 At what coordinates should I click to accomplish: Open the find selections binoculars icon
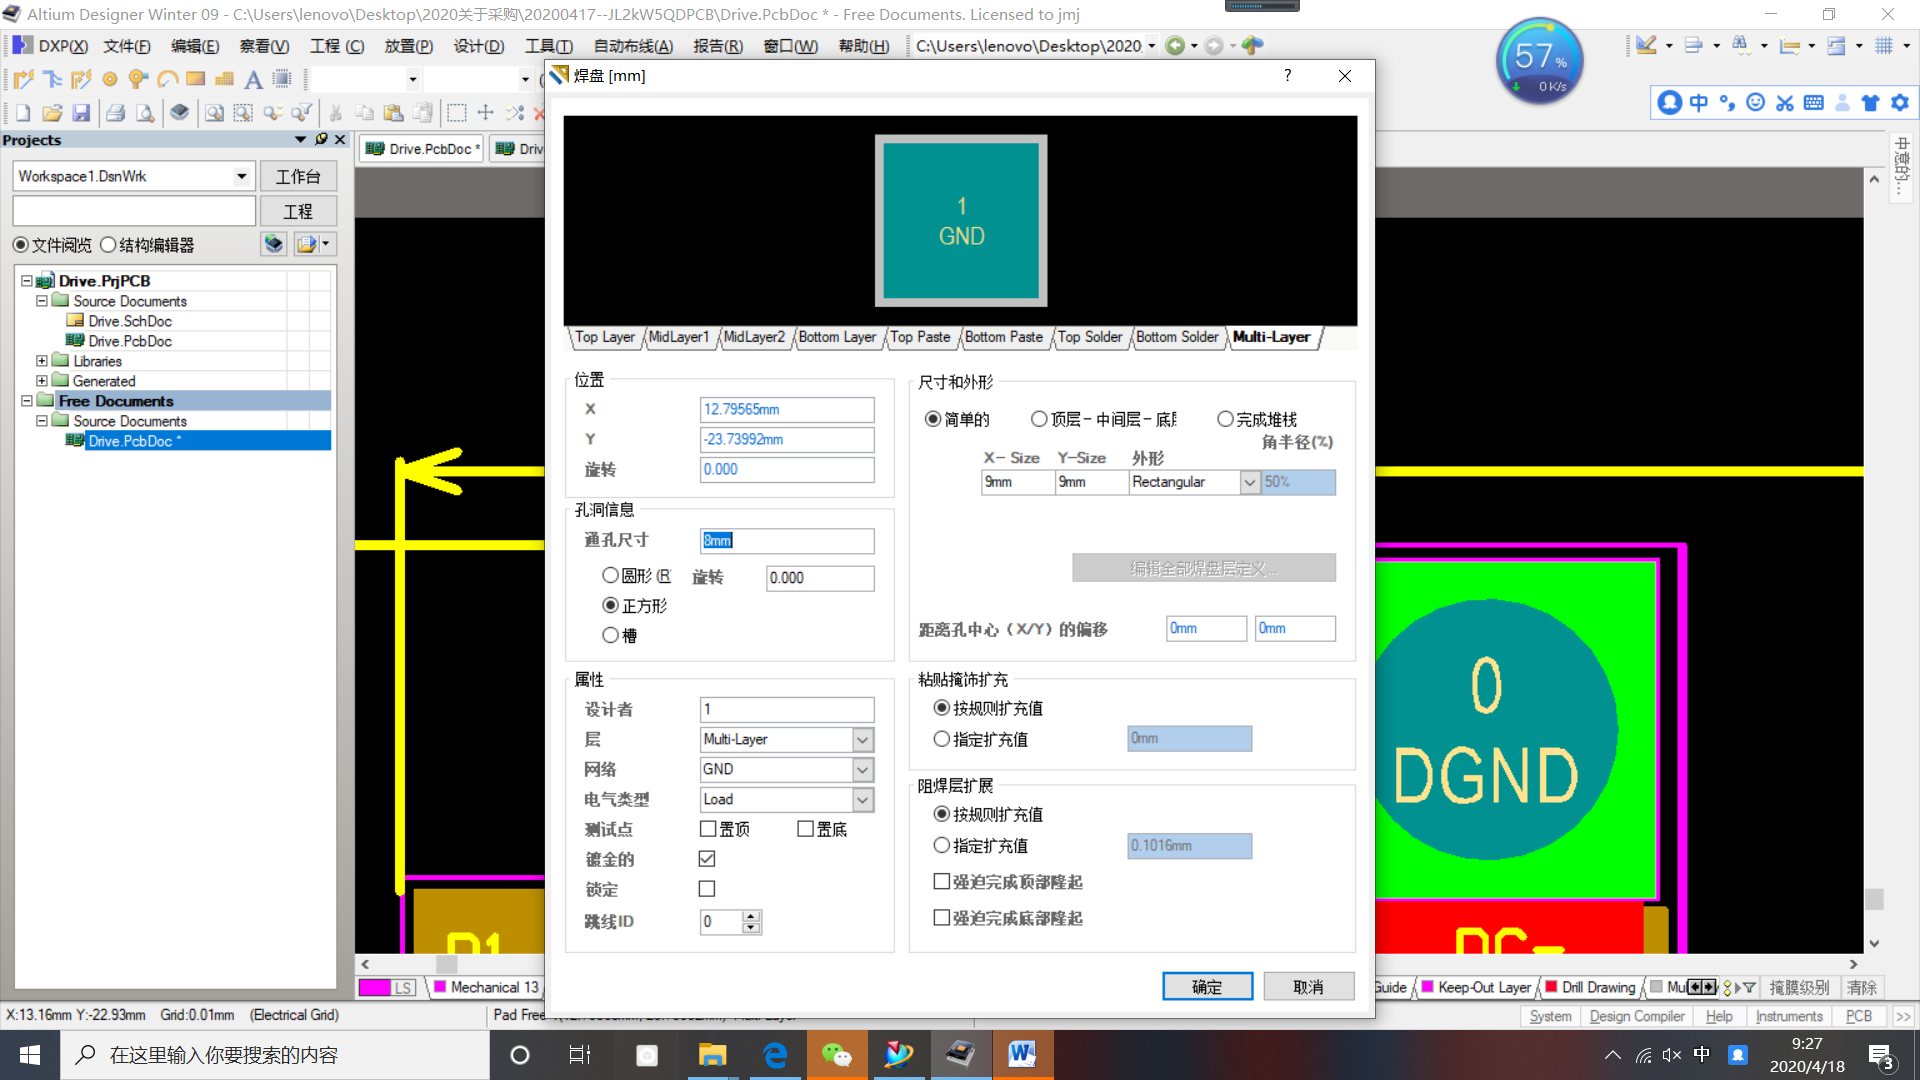[x=1741, y=45]
